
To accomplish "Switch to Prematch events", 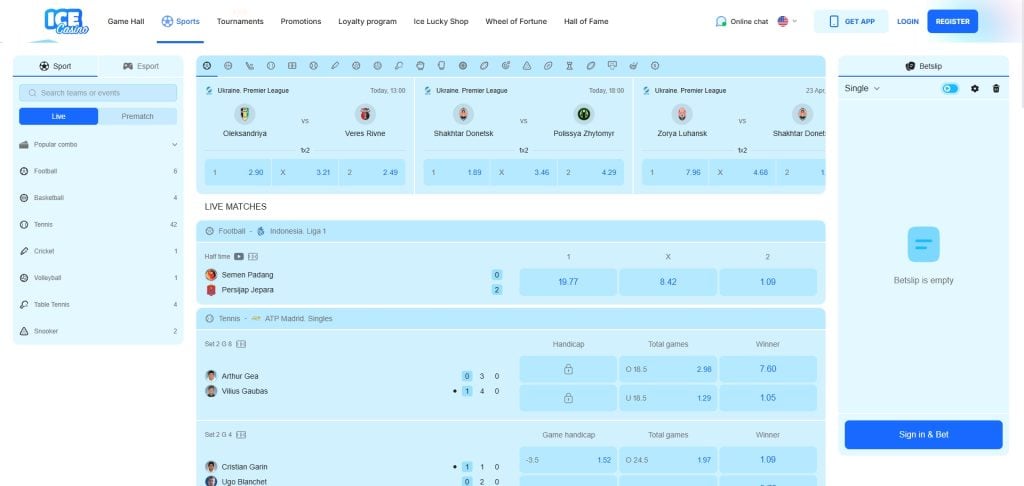I will point(138,116).
